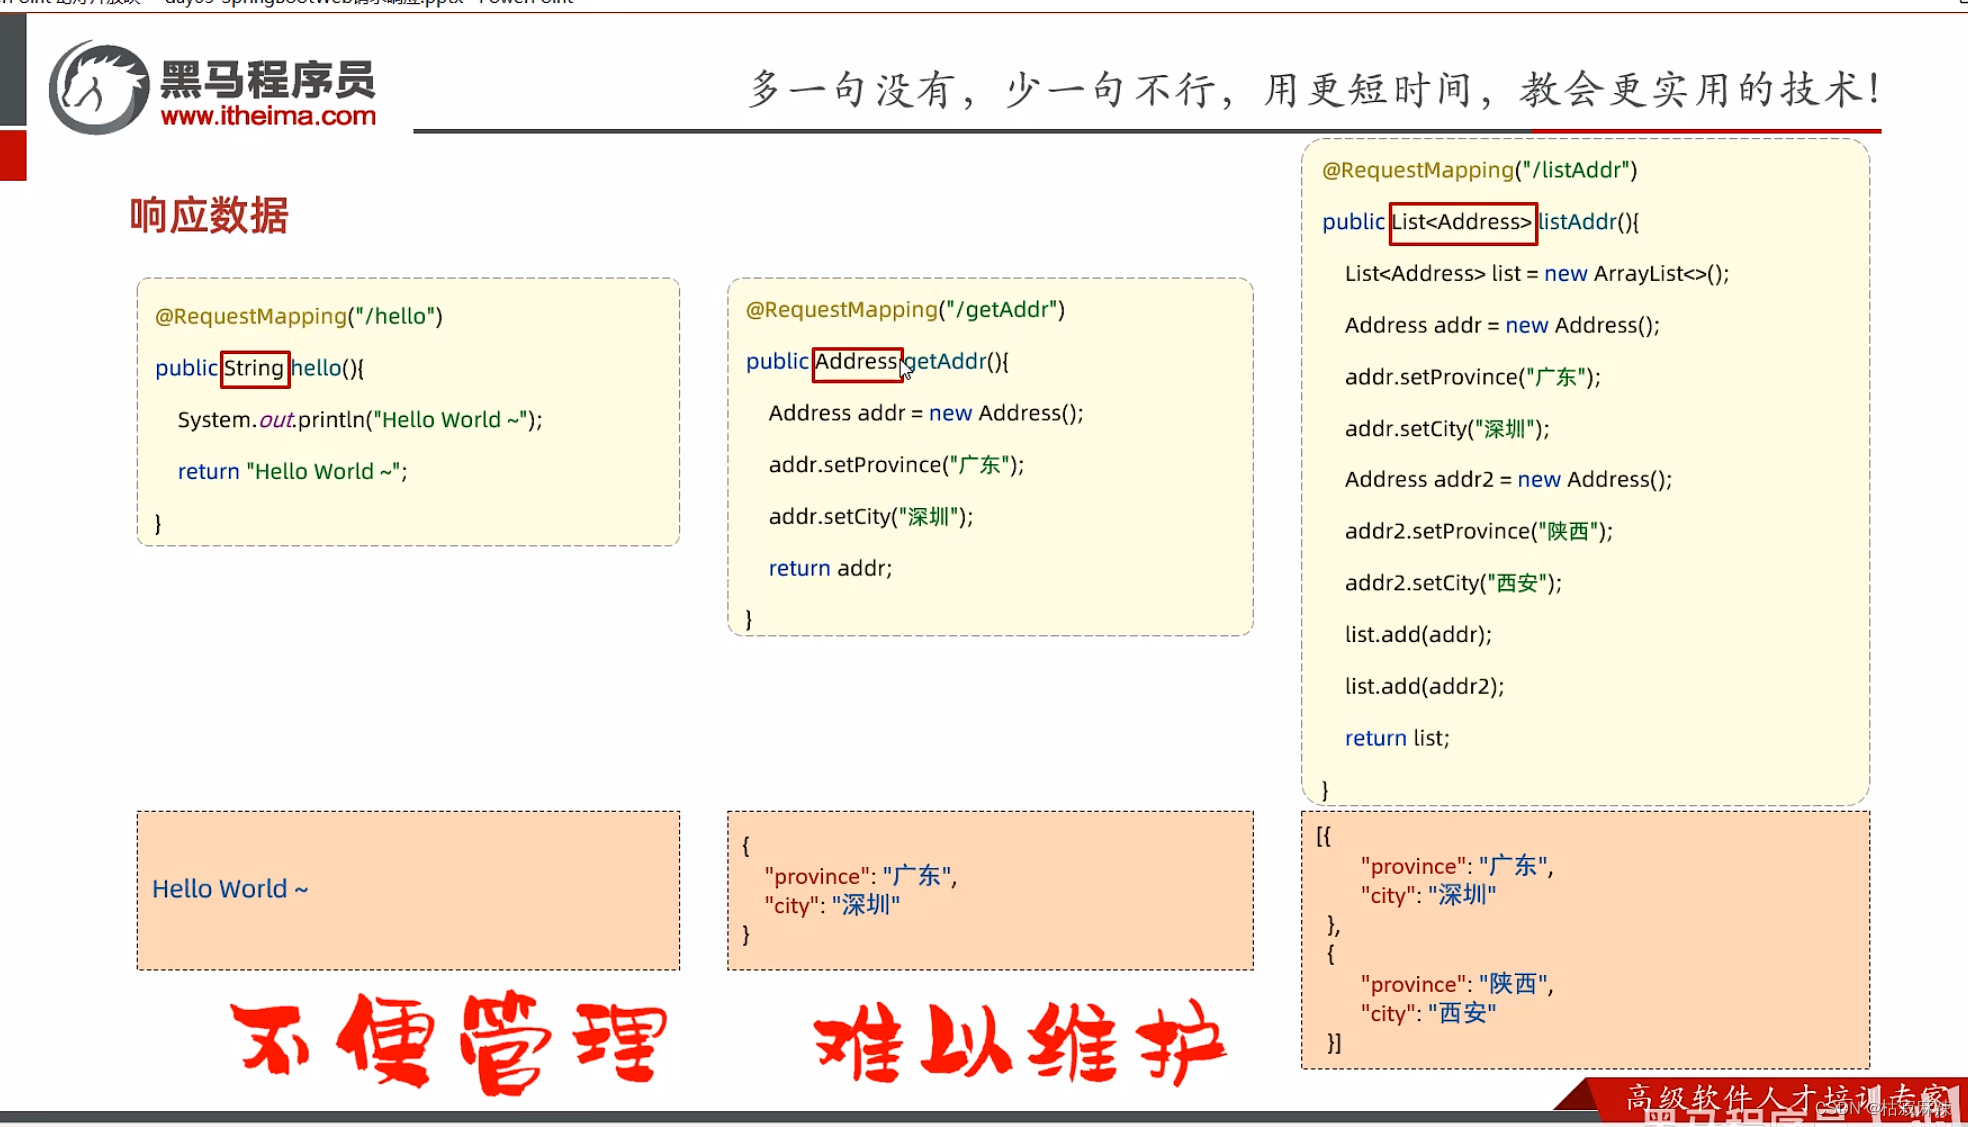Select the /hello RequestMapping code block

[407, 410]
